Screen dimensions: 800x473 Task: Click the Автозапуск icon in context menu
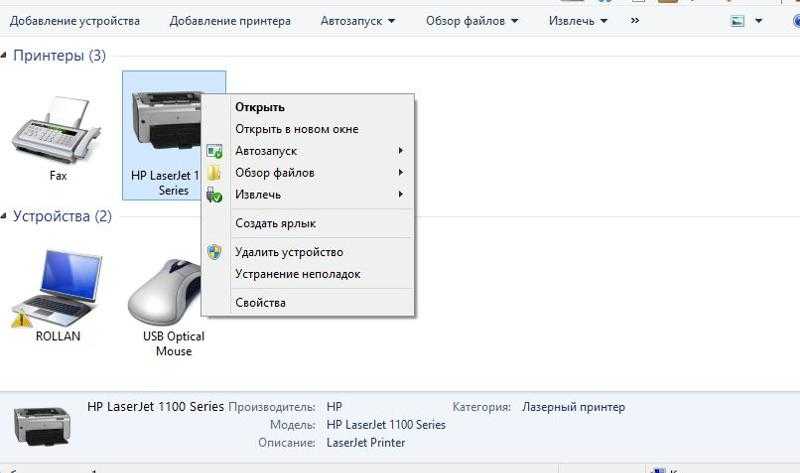pyautogui.click(x=214, y=151)
